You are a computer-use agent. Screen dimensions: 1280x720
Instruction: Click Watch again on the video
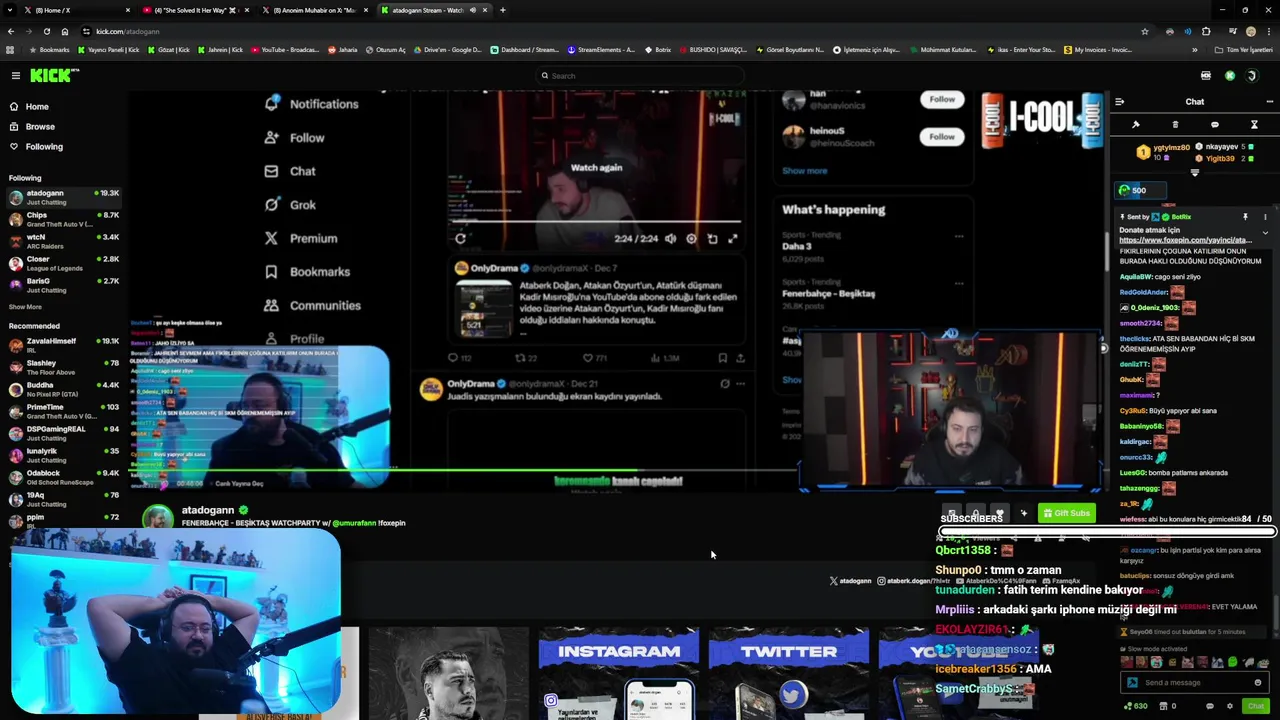[x=596, y=167]
